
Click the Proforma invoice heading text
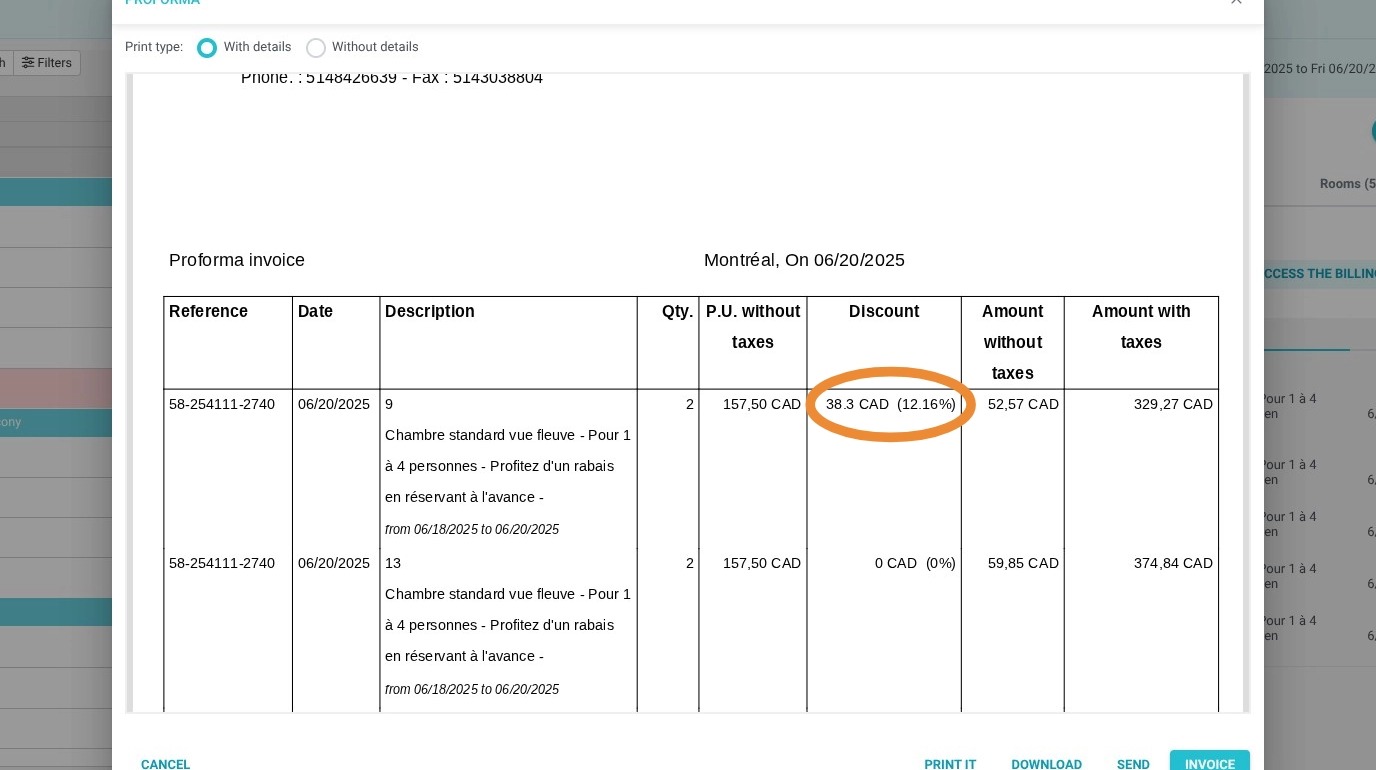[x=237, y=260]
